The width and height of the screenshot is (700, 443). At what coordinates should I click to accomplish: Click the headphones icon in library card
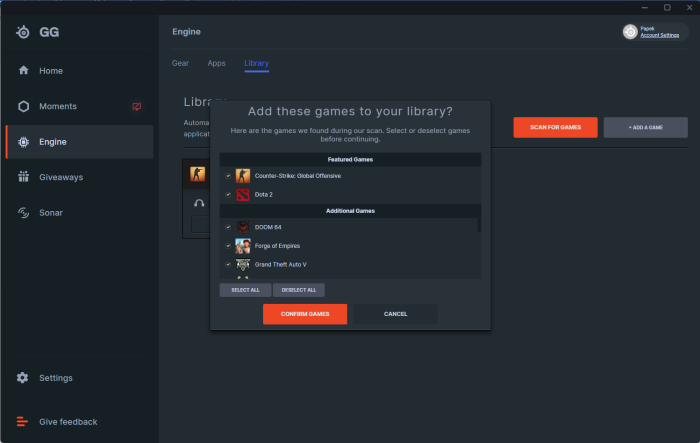[x=199, y=203]
